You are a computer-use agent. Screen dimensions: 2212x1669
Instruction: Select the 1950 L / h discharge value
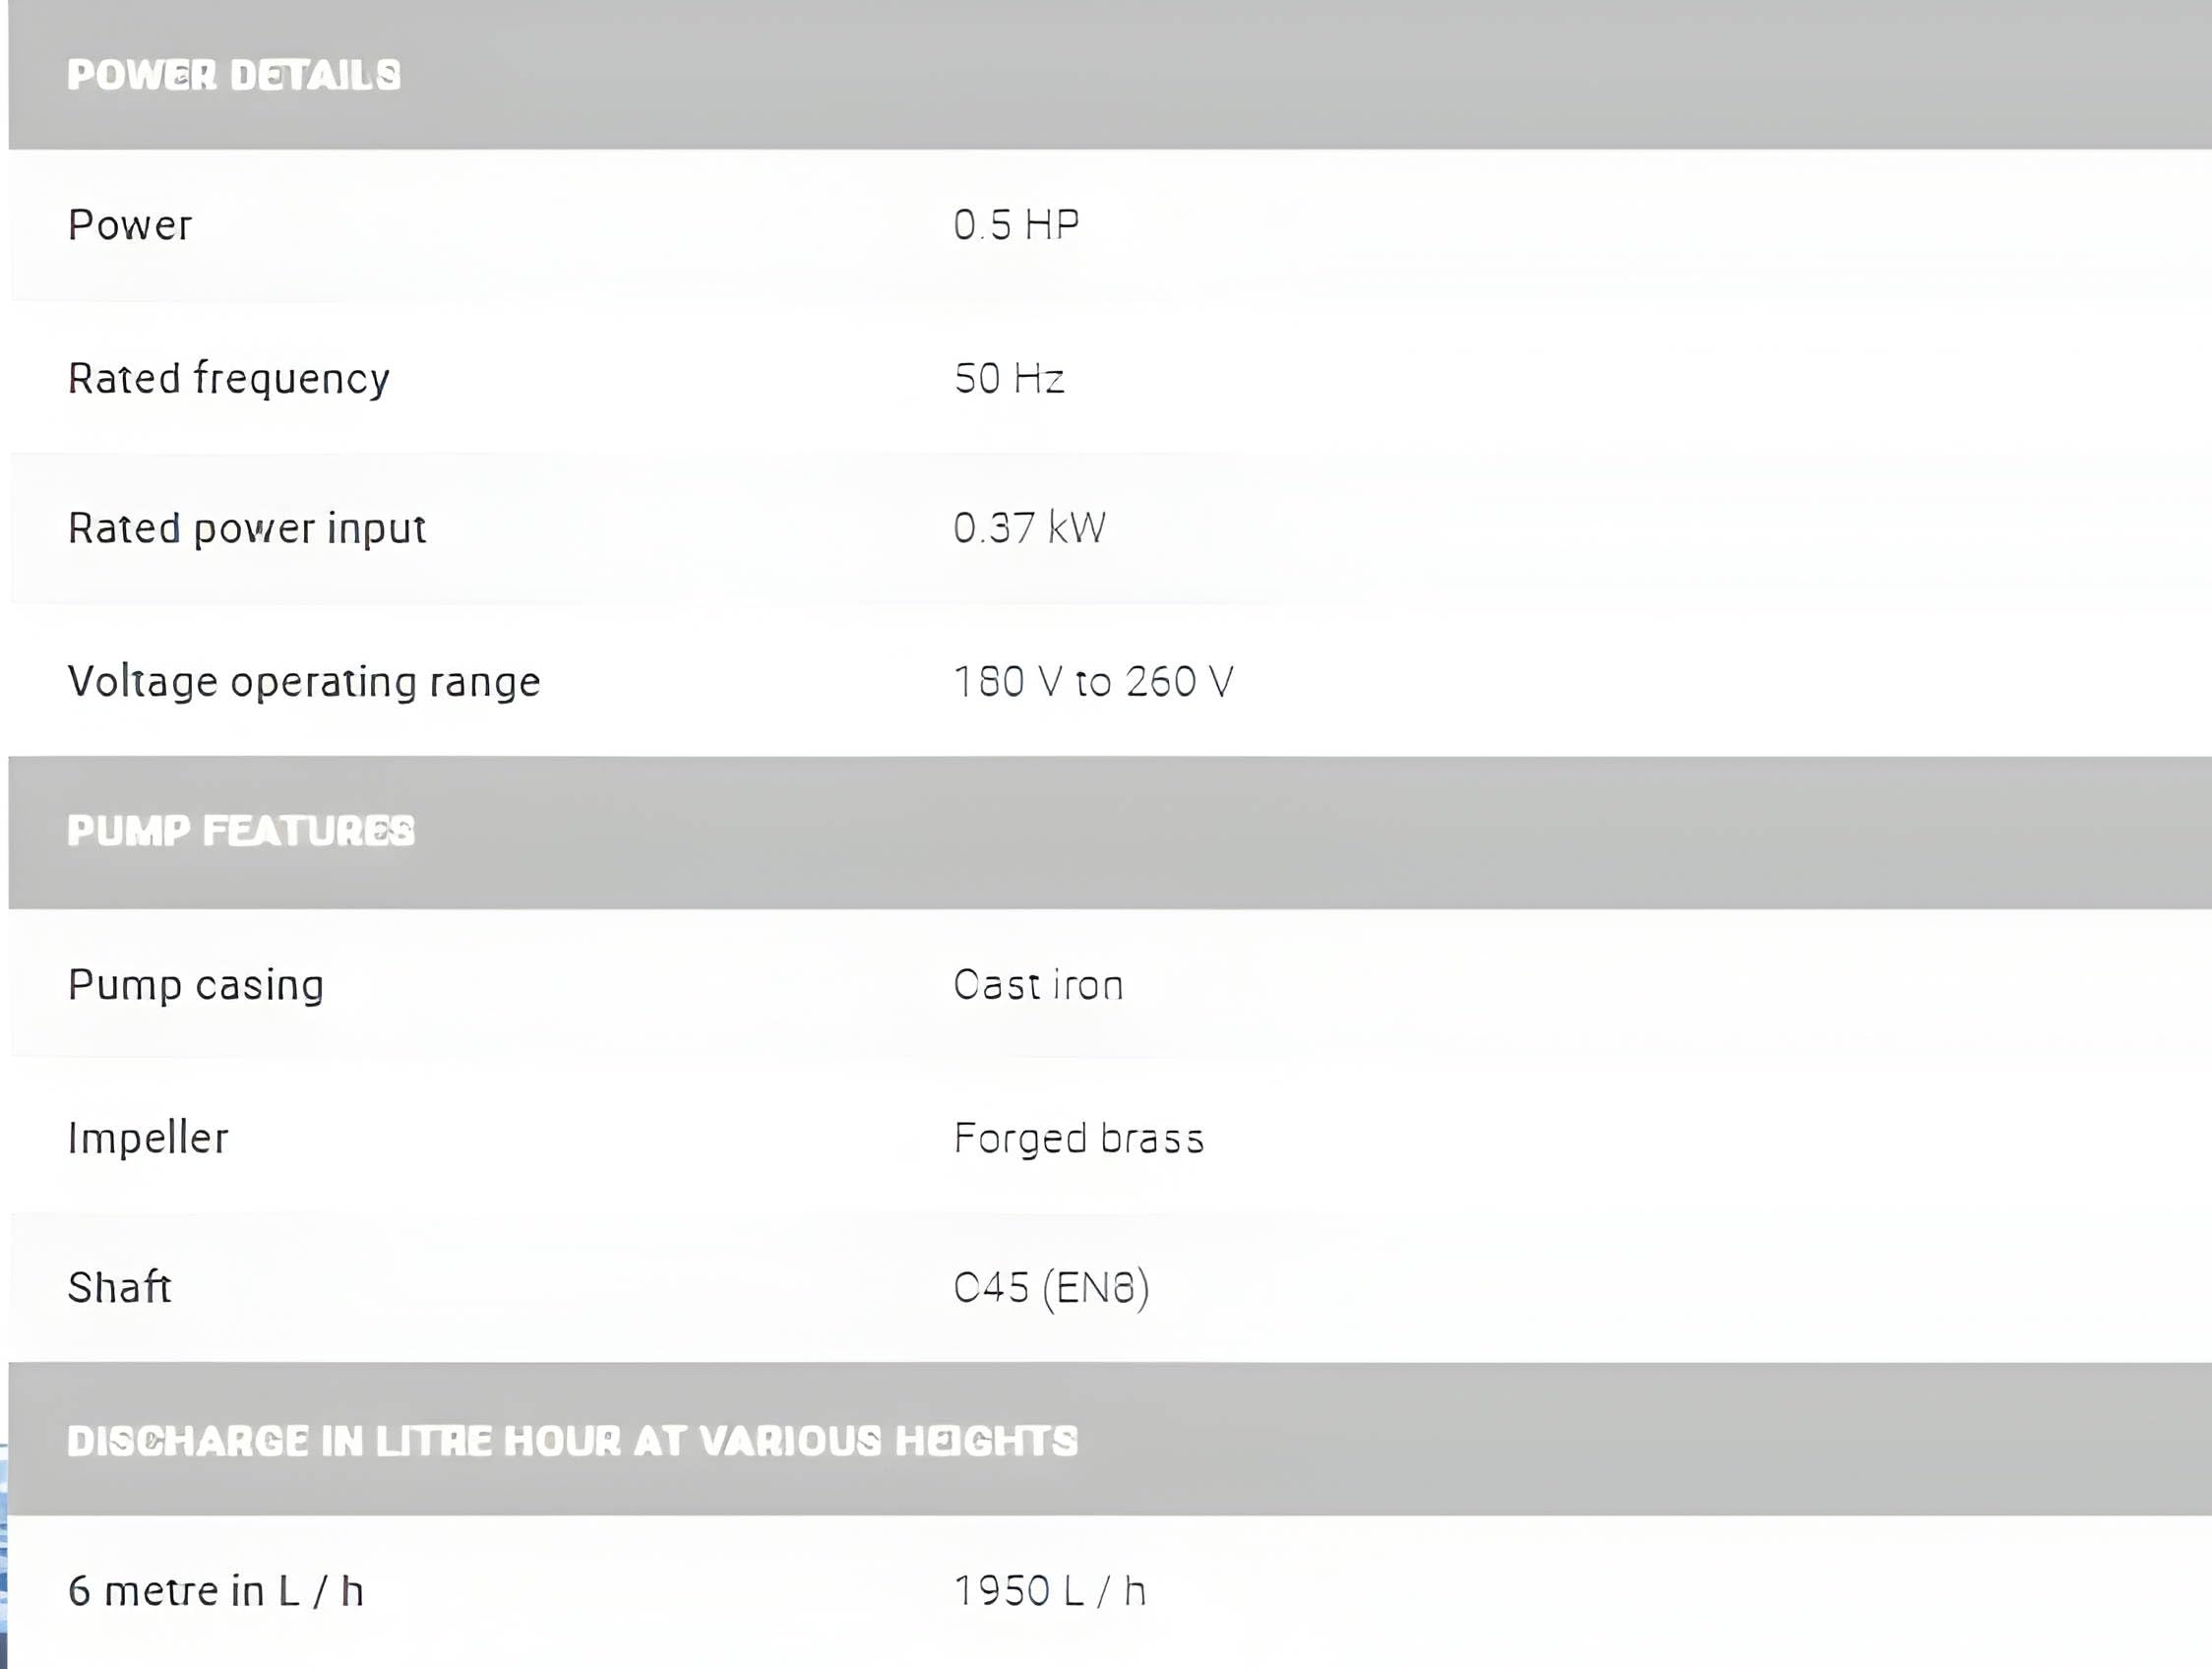[x=1049, y=1591]
